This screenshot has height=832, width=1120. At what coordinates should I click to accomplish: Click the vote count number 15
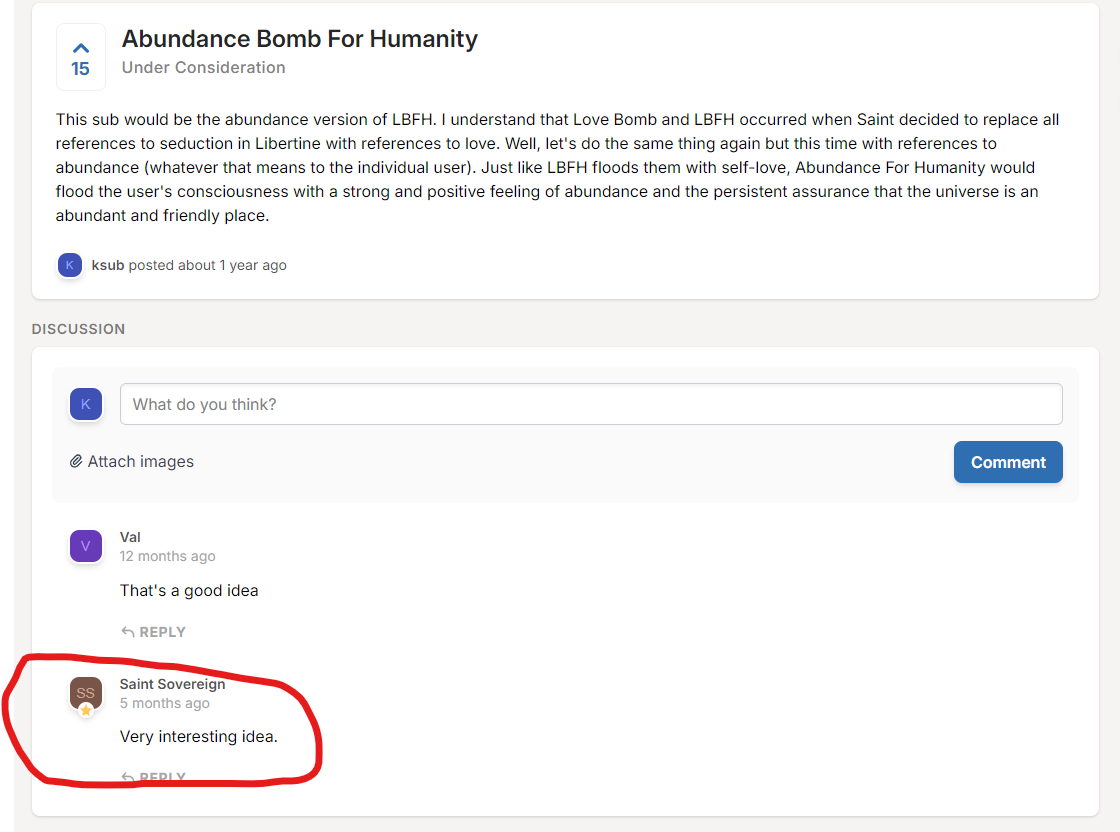coord(80,69)
